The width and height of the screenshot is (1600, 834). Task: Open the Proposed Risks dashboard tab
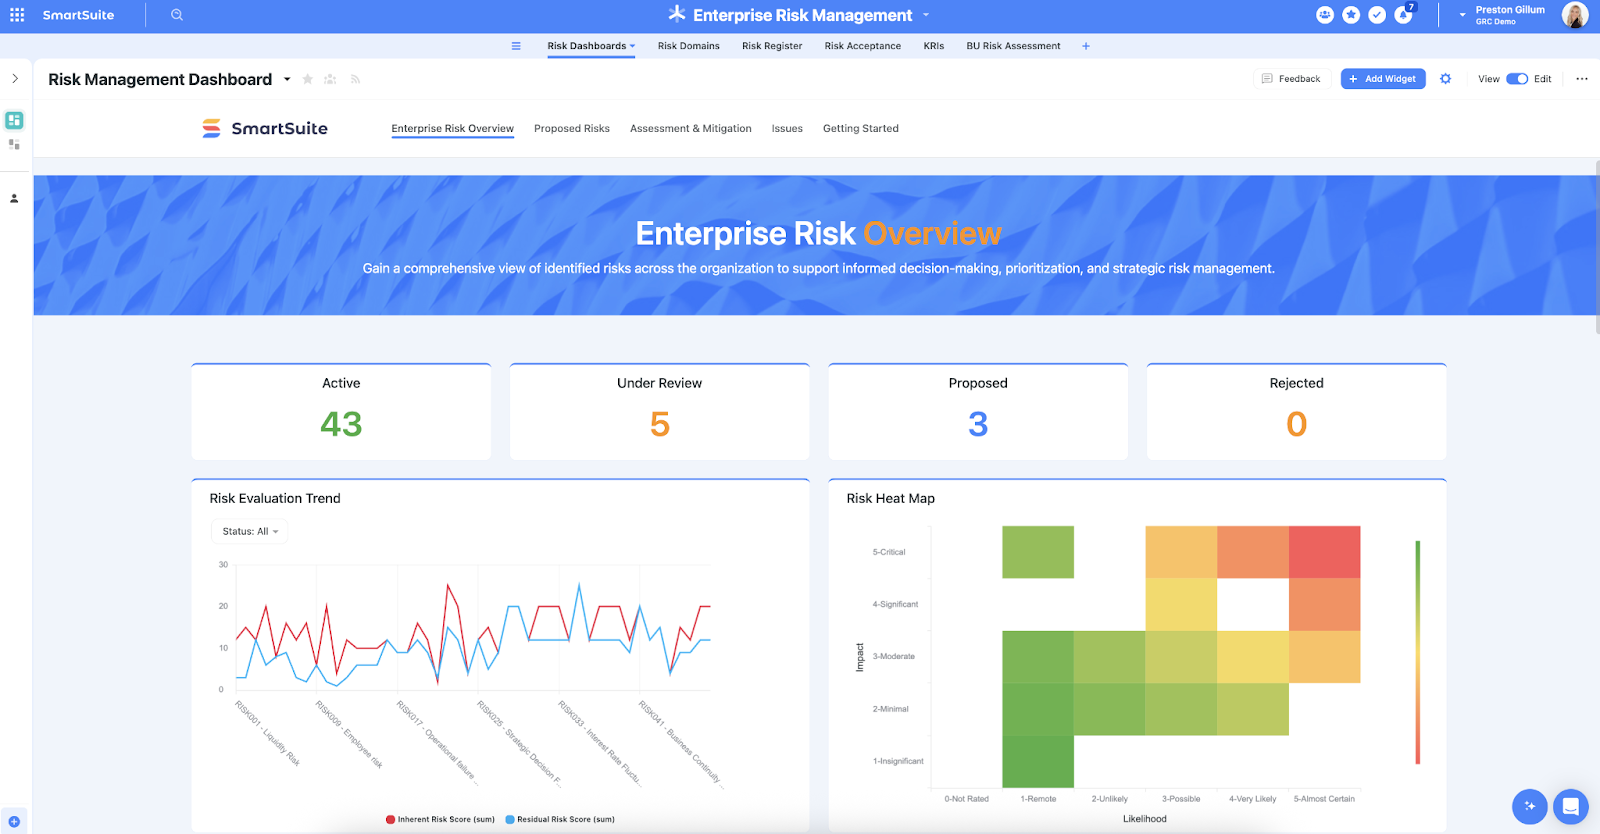point(571,129)
